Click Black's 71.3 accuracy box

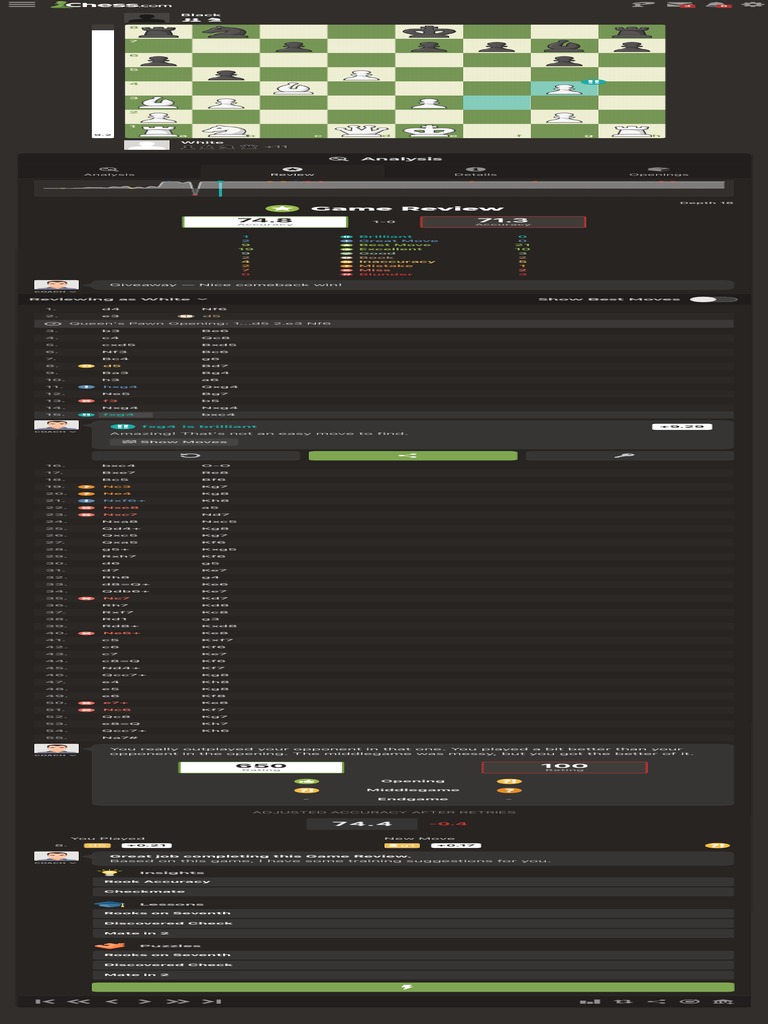[502, 222]
